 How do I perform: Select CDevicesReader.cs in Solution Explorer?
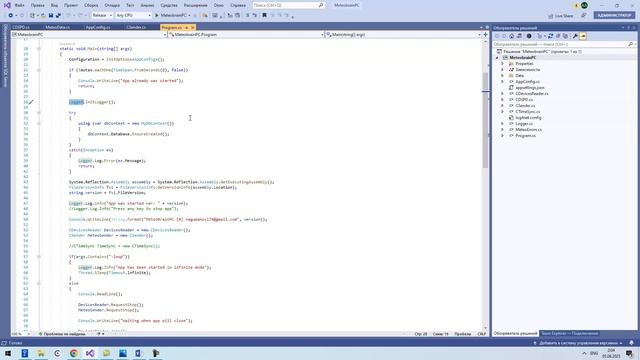tap(531, 93)
